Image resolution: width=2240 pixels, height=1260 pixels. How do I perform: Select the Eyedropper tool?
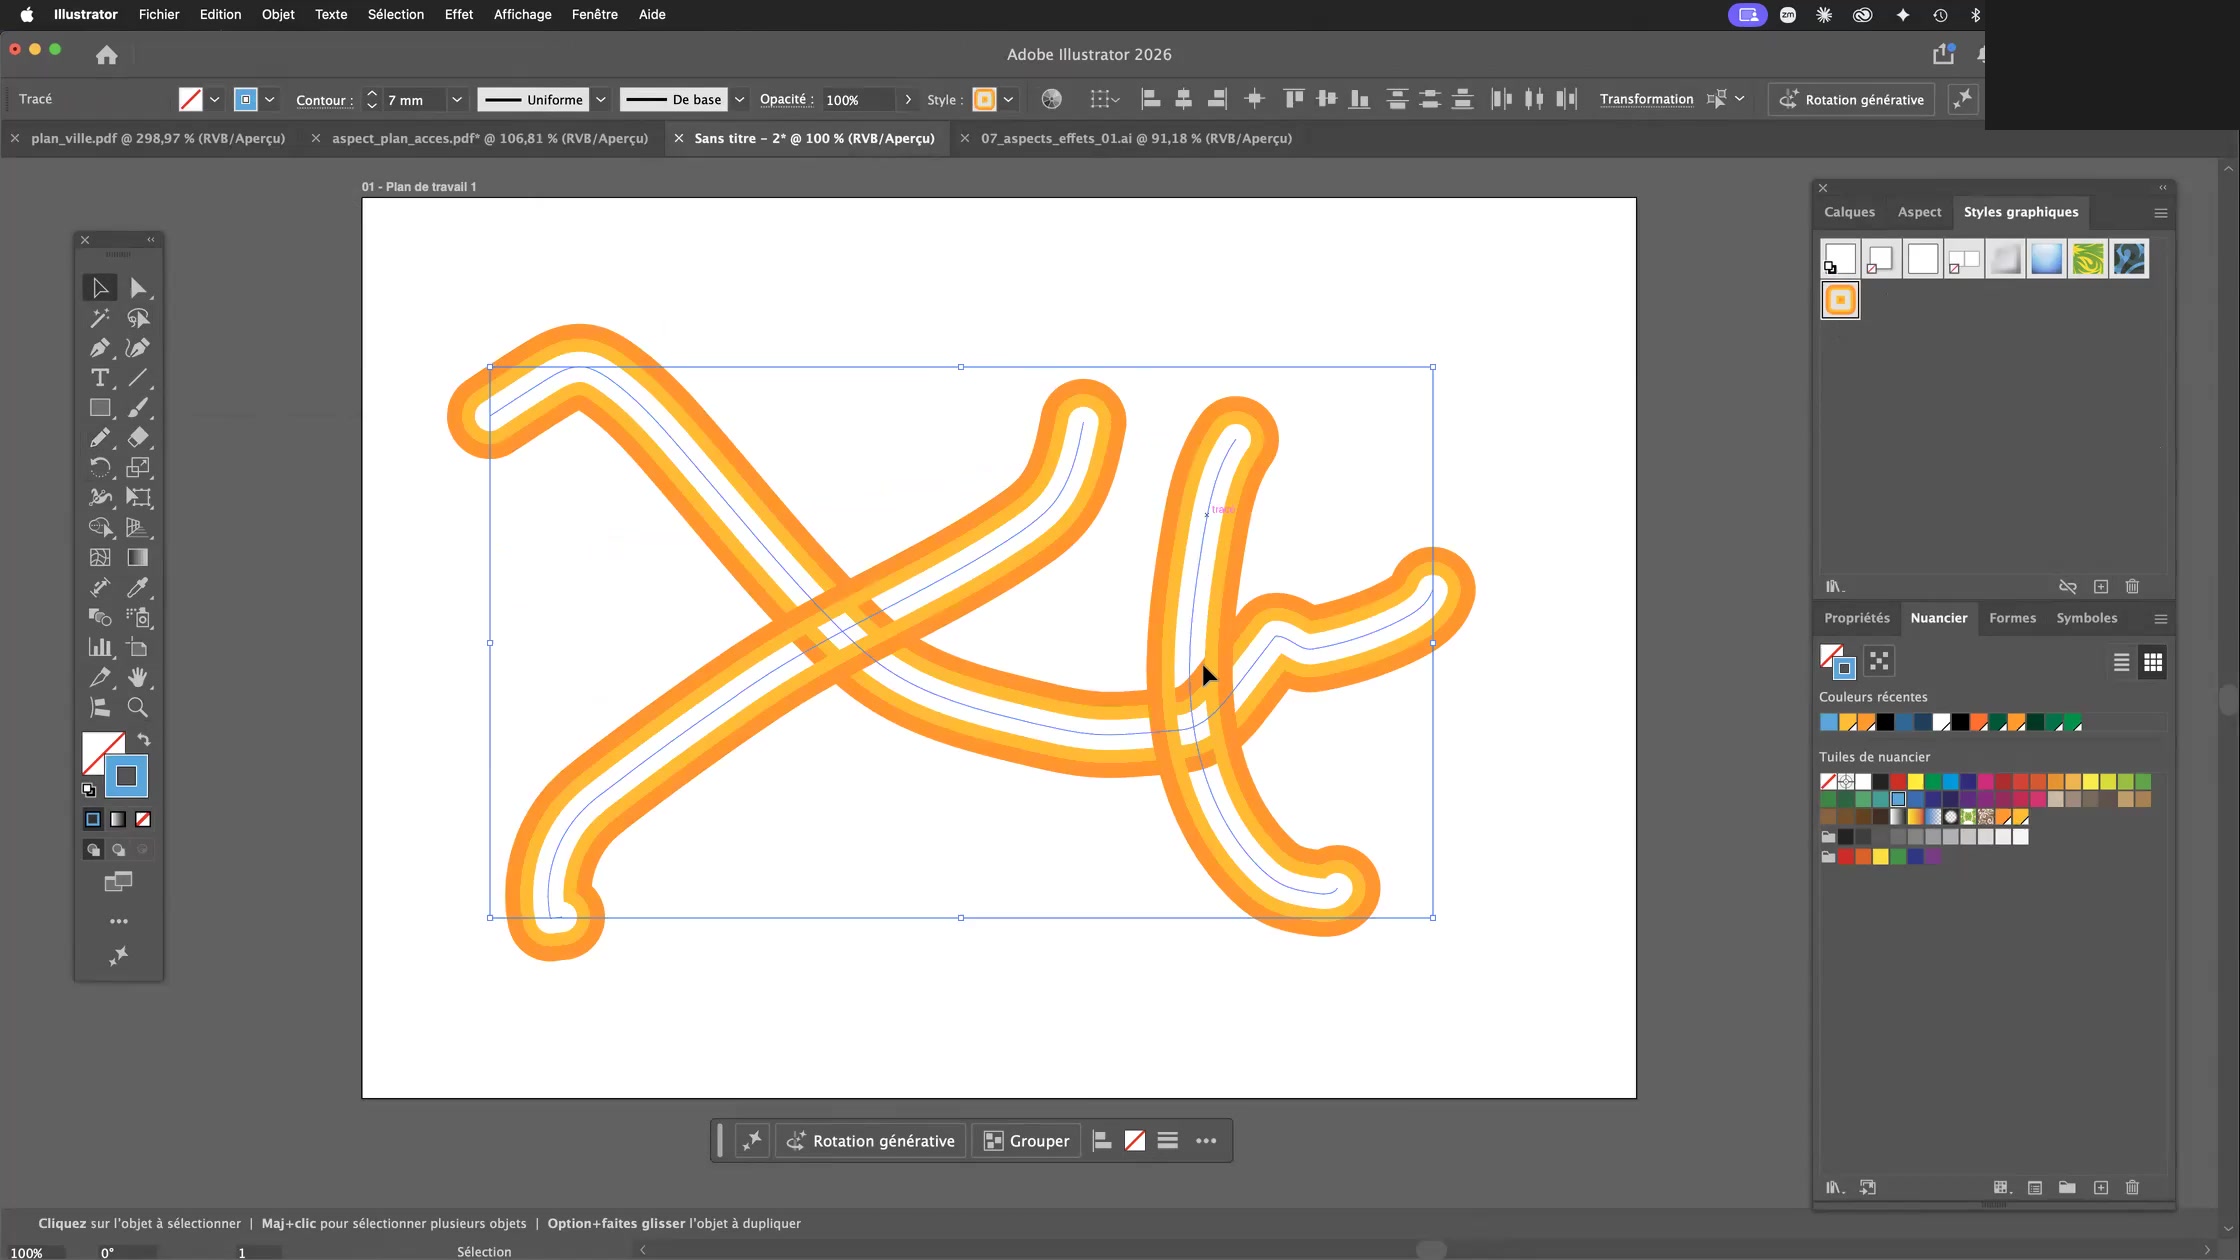click(138, 587)
